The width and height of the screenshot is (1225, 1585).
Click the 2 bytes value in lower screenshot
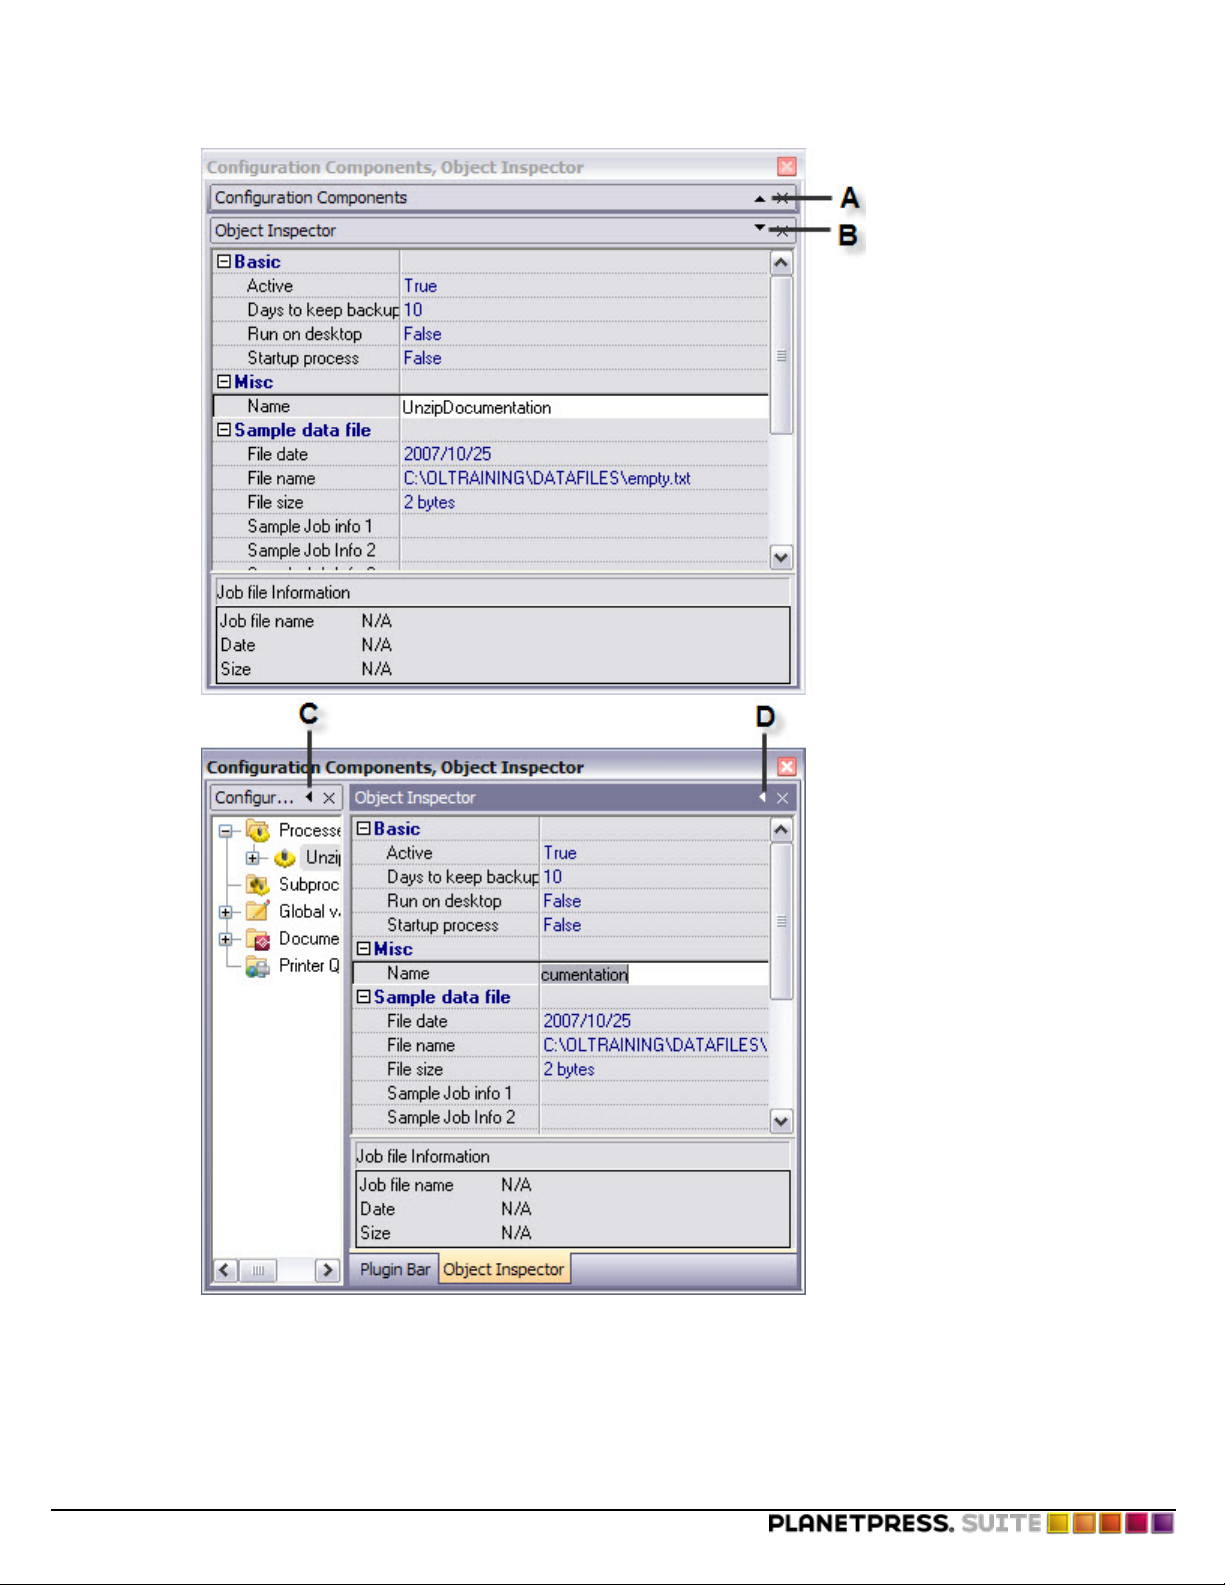(x=569, y=1069)
